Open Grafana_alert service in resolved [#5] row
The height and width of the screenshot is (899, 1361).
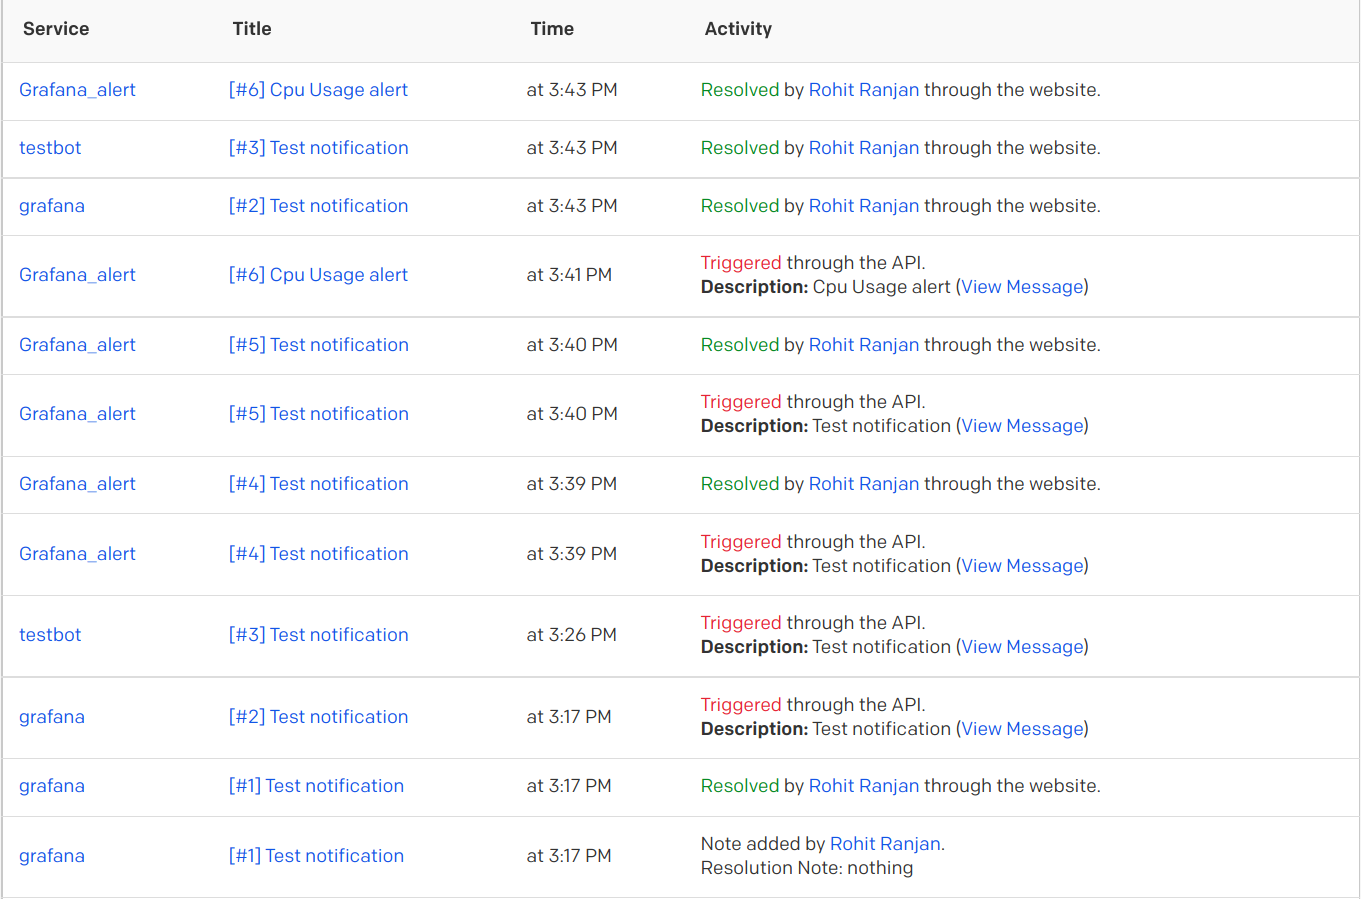[77, 345]
